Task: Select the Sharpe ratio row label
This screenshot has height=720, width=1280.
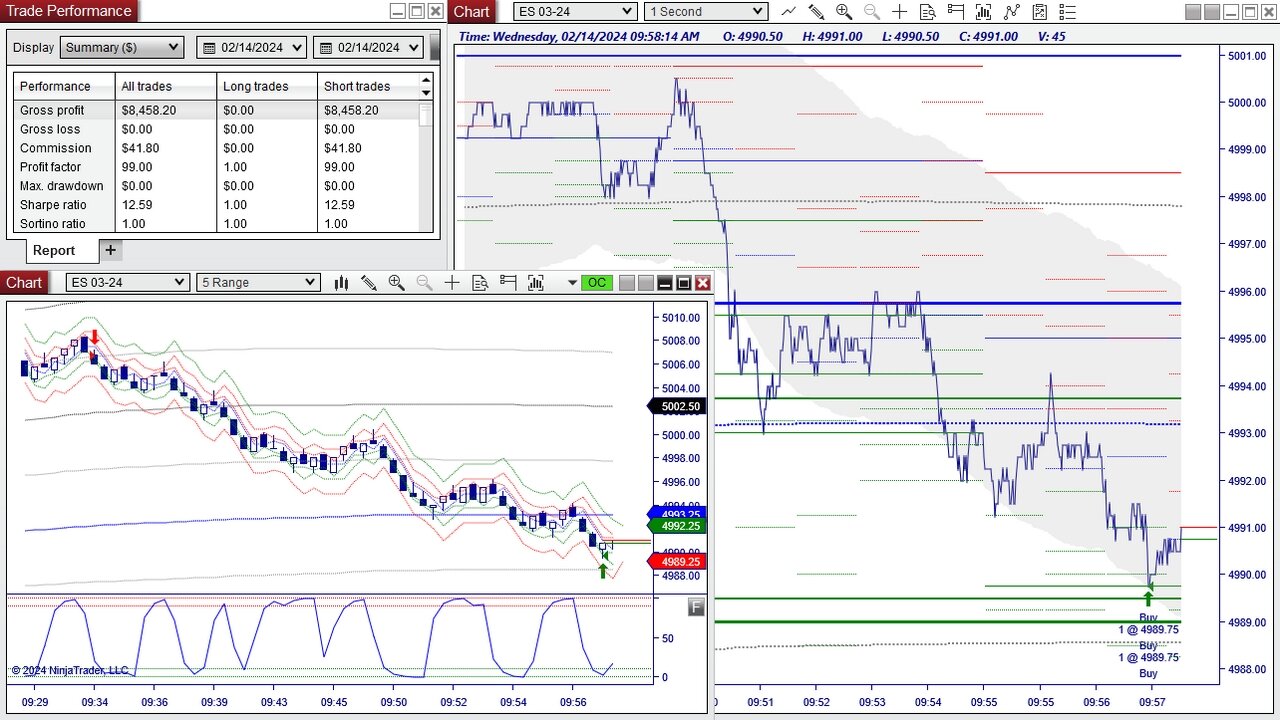Action: (53, 205)
